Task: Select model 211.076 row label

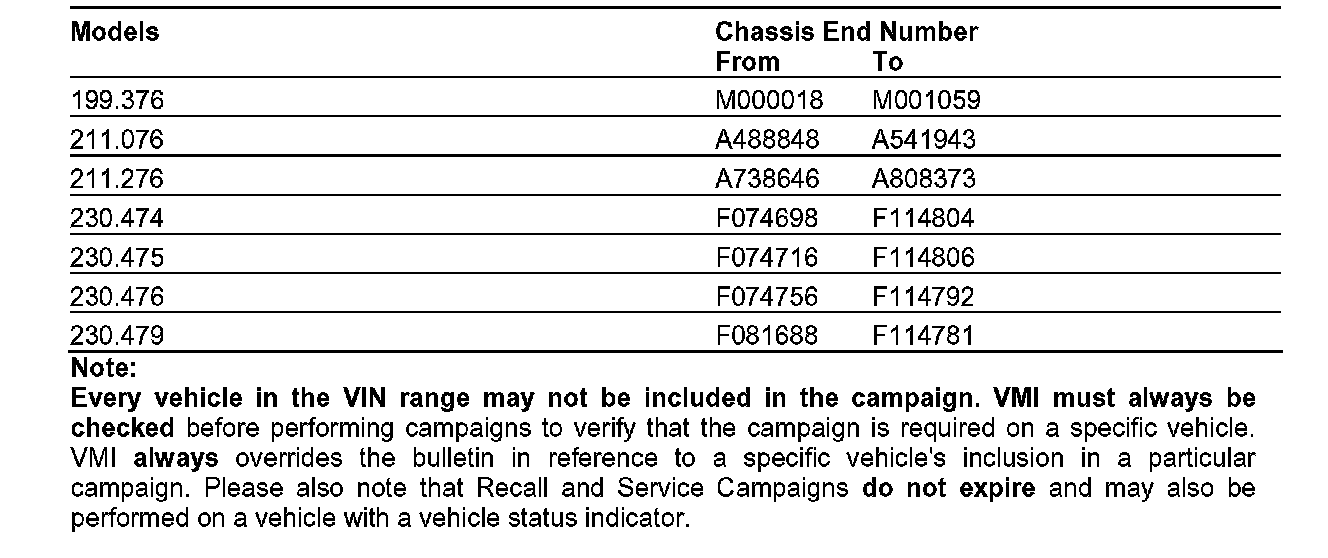Action: point(117,139)
